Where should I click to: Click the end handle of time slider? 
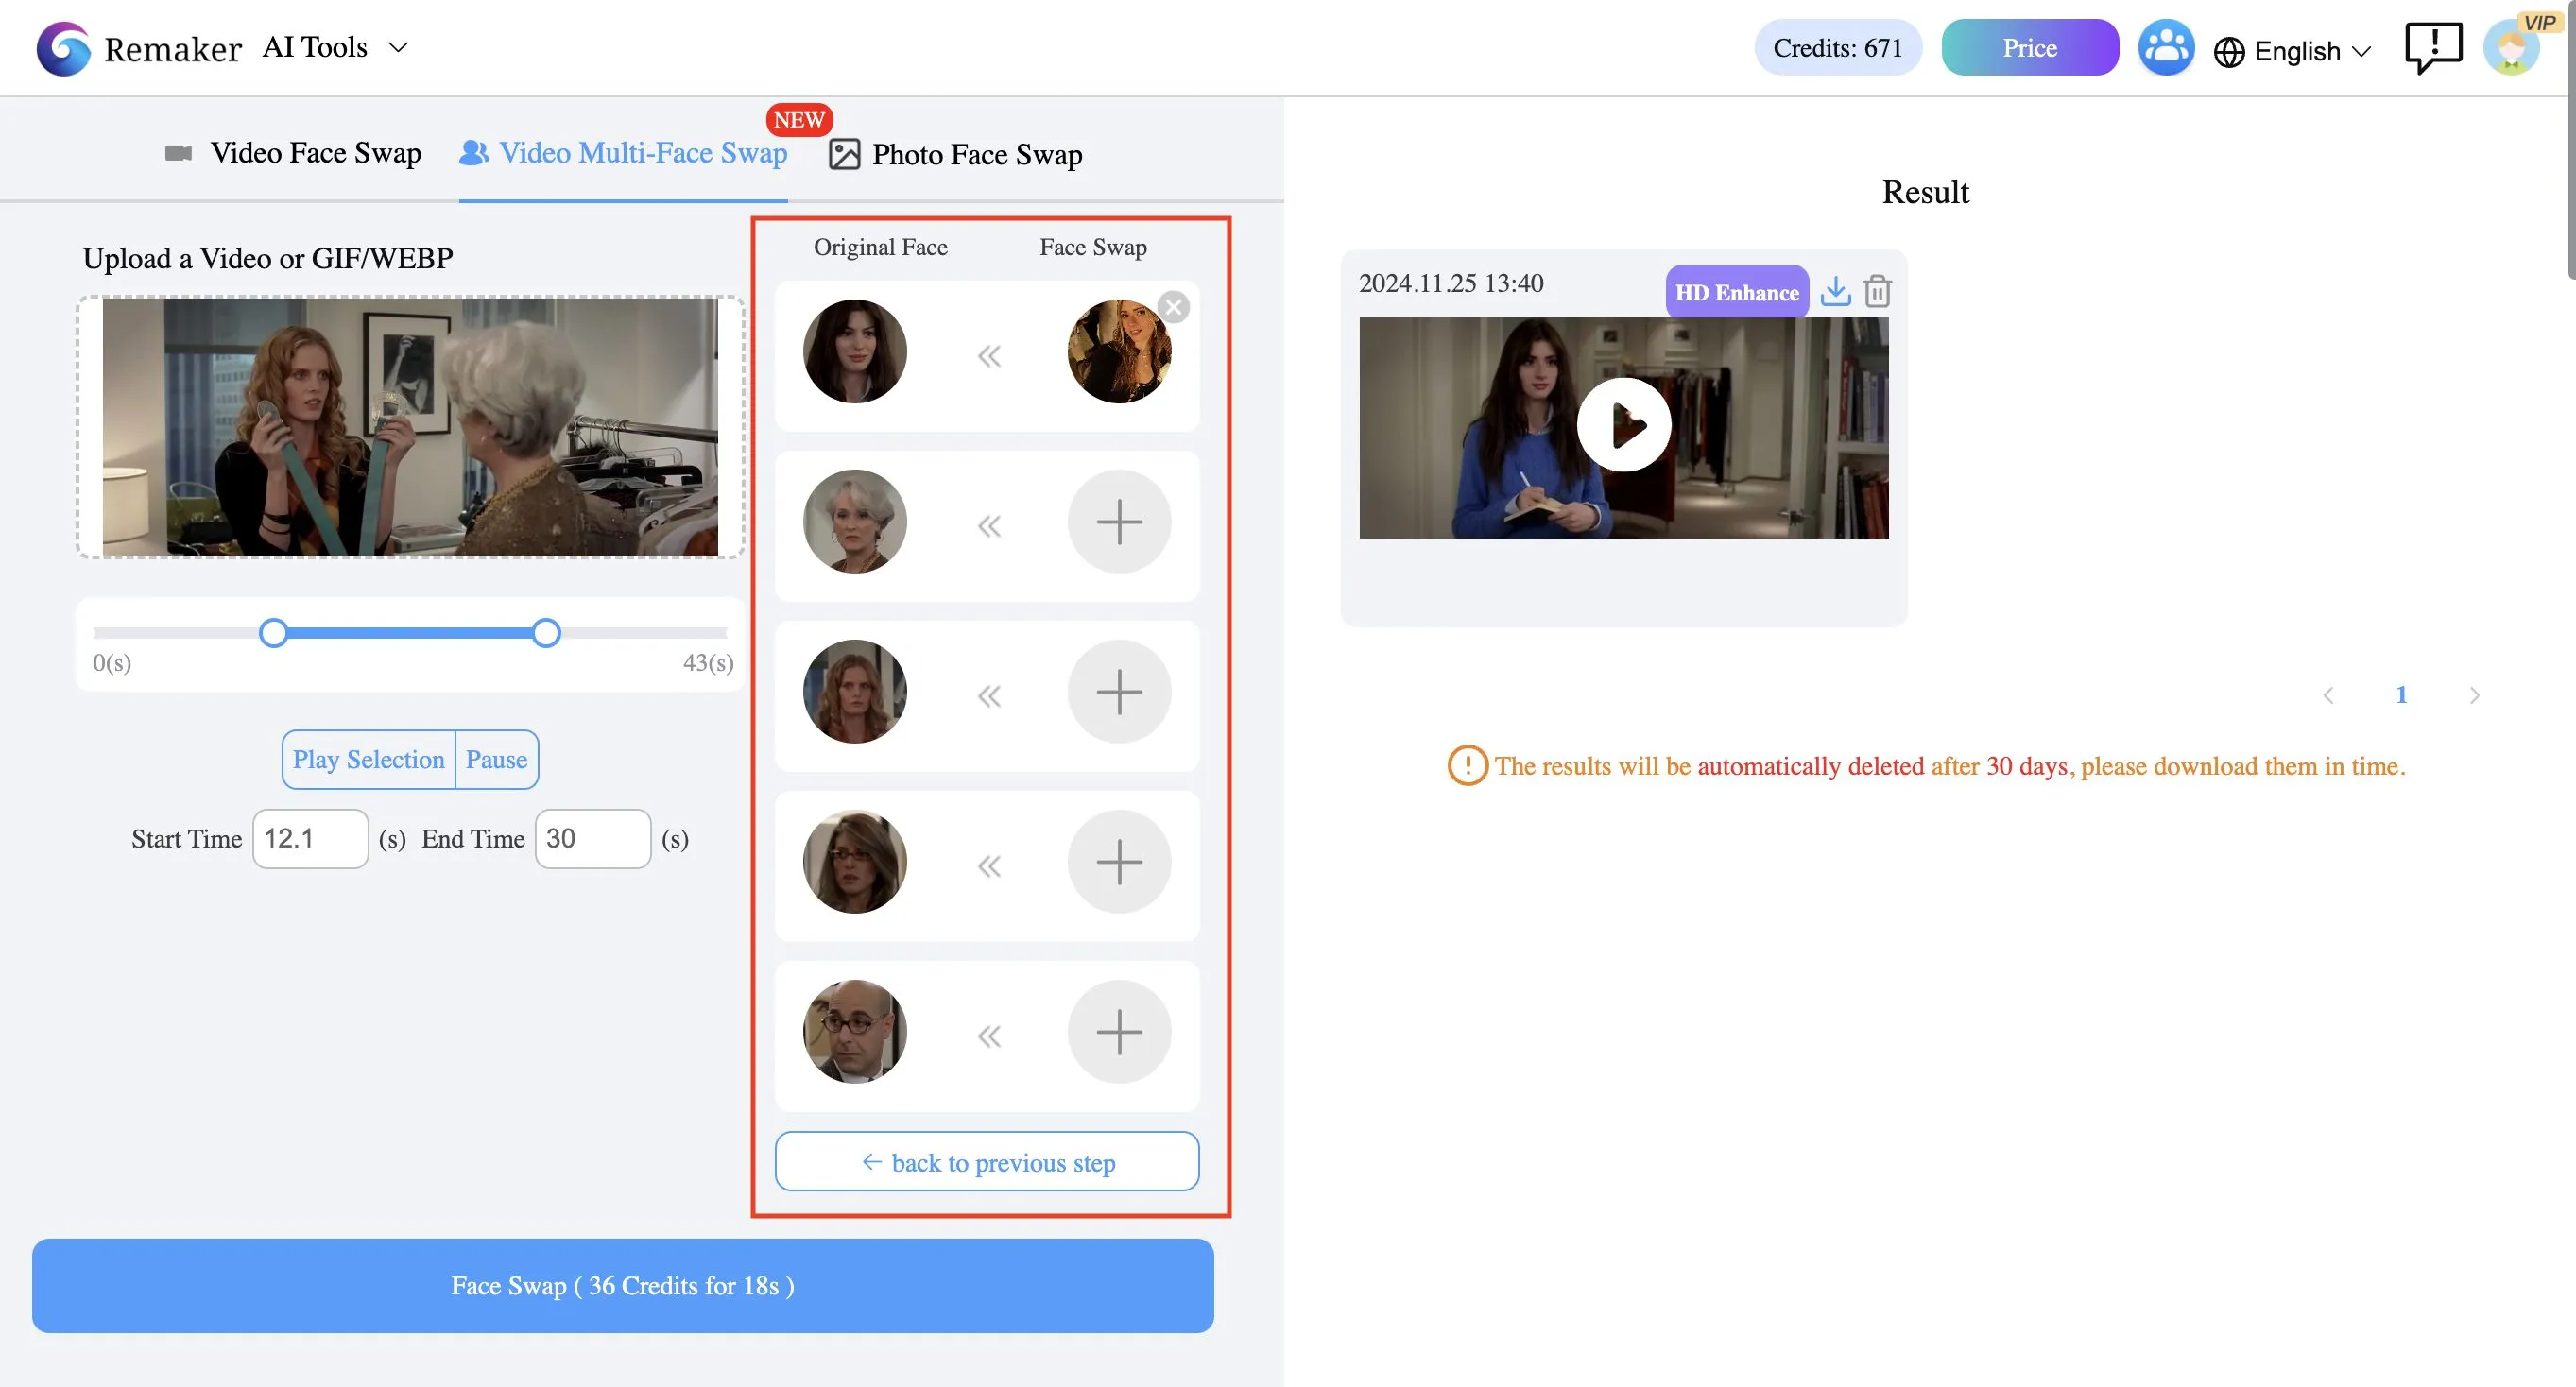pyautogui.click(x=546, y=633)
